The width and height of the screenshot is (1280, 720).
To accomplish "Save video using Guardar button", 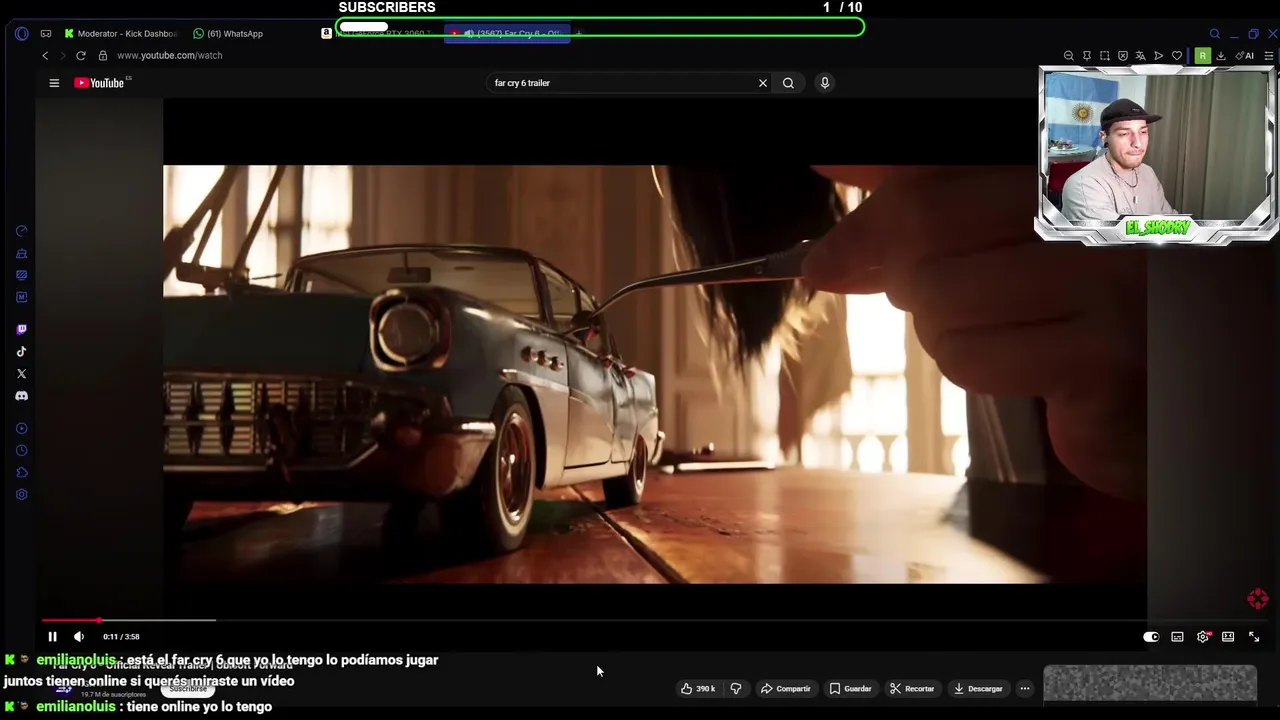I will 851,689.
